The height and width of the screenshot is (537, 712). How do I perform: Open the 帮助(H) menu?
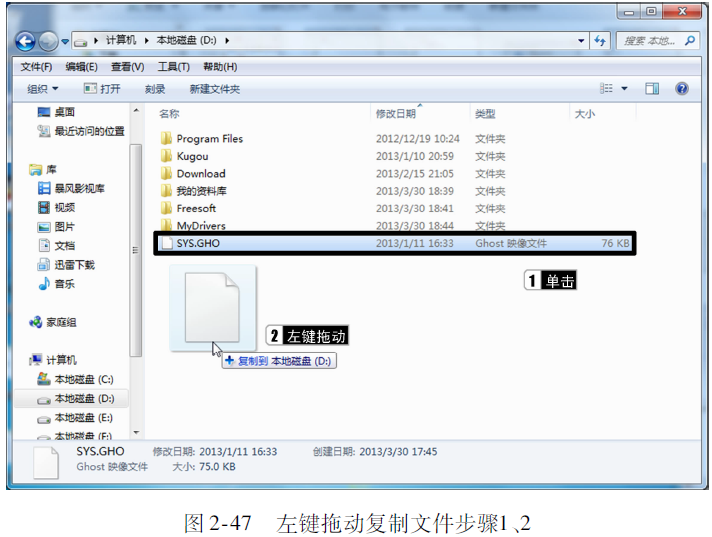click(220, 67)
